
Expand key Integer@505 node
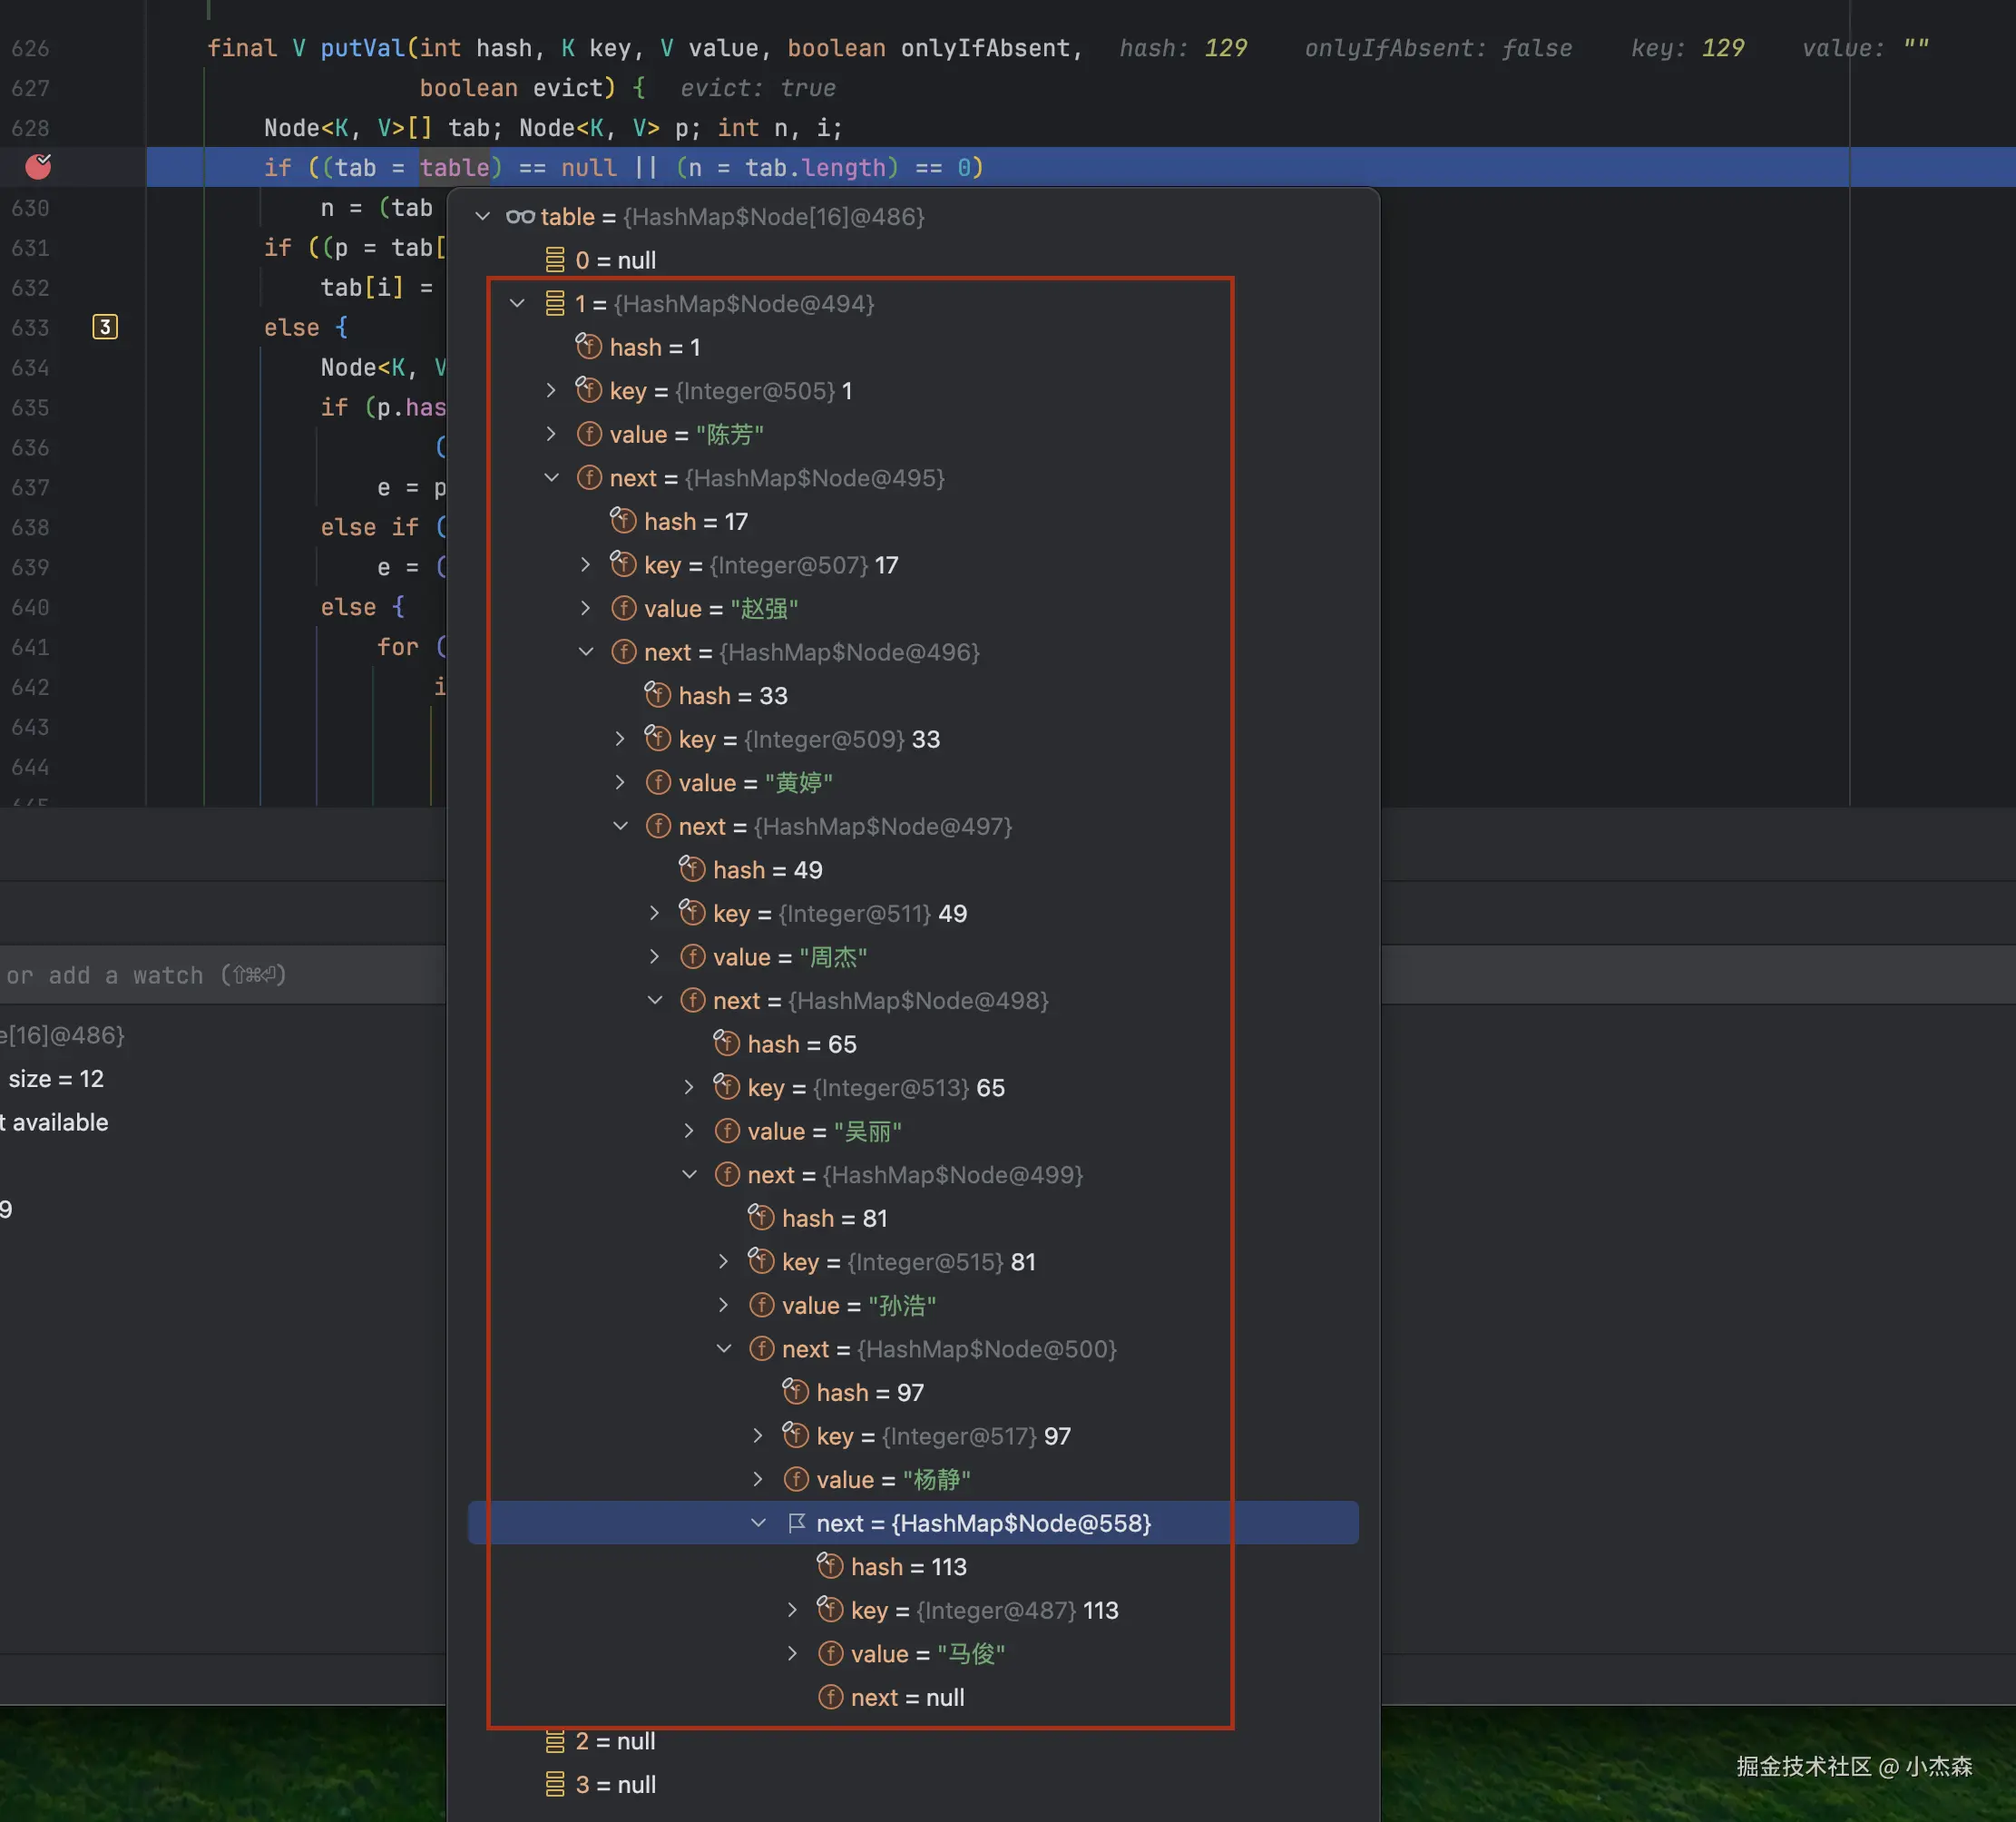tap(551, 391)
